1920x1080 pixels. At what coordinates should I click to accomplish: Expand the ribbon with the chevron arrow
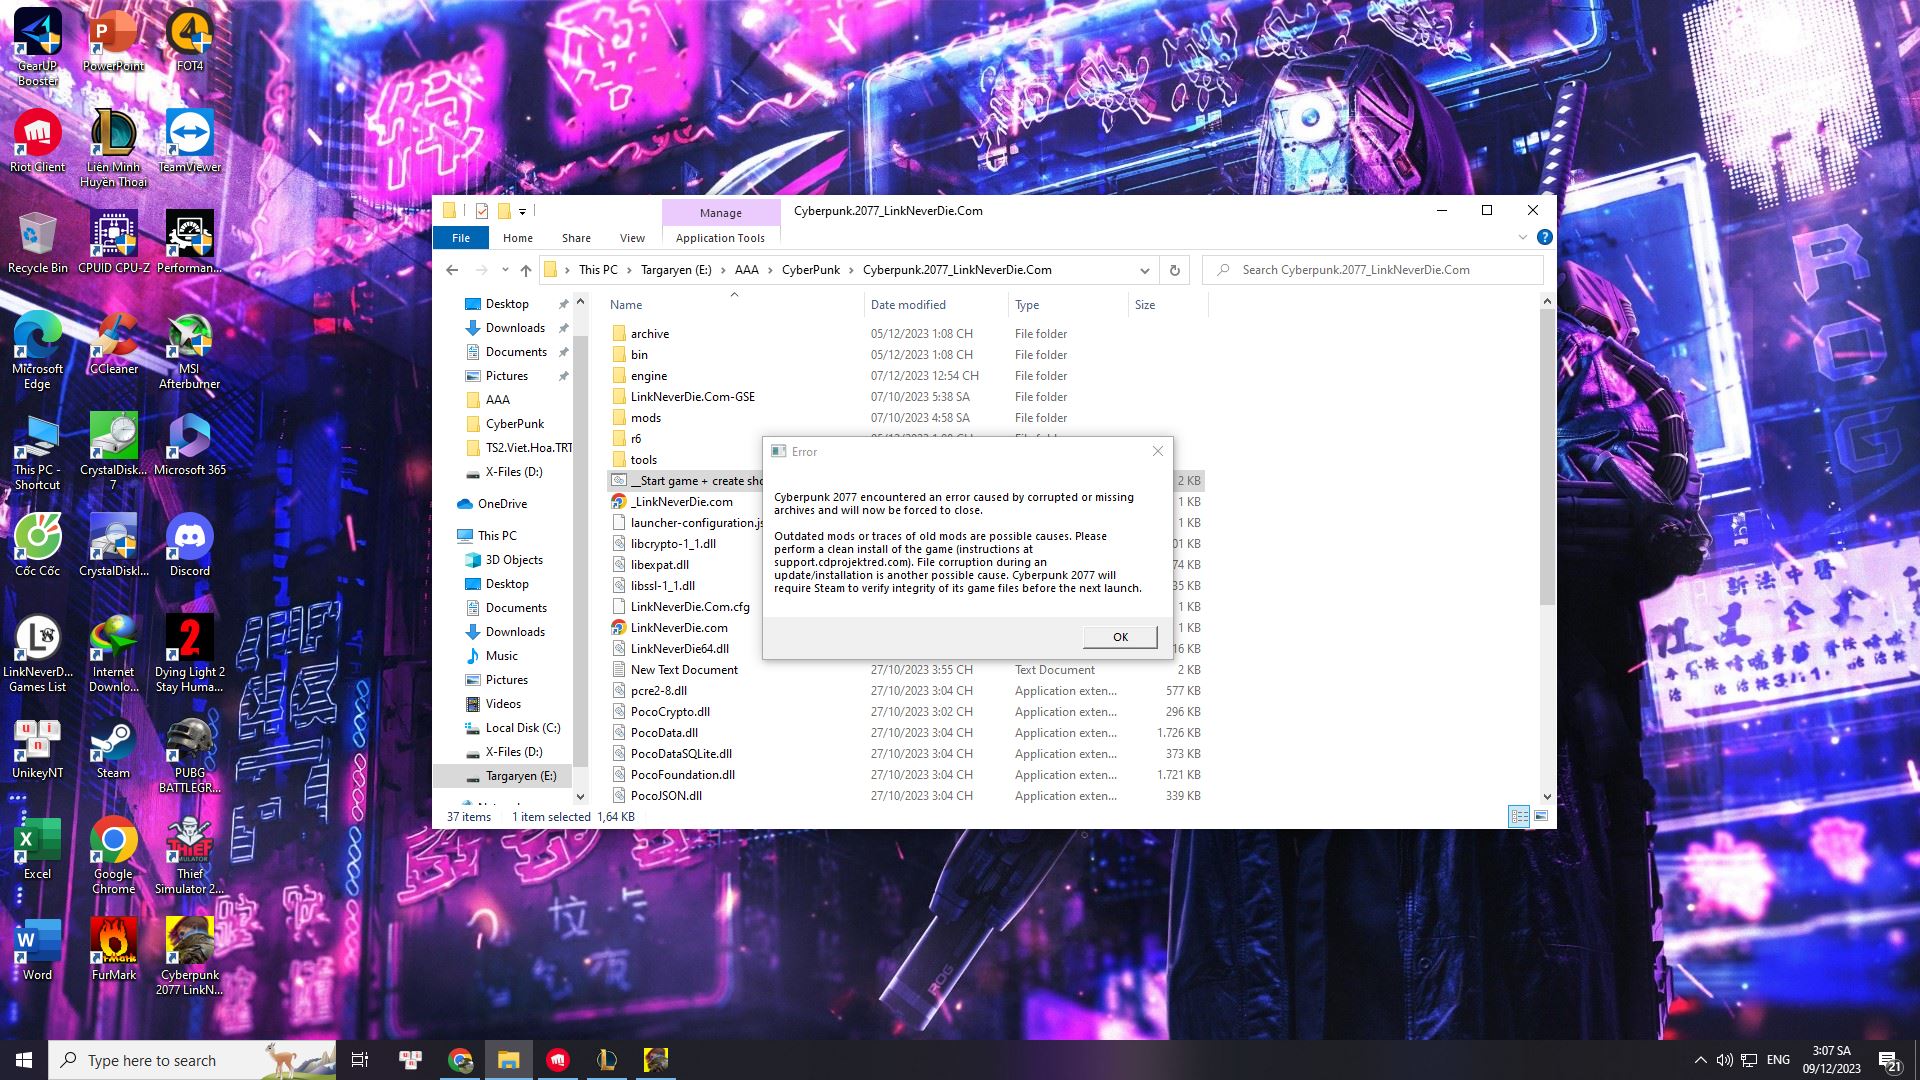click(x=1521, y=238)
